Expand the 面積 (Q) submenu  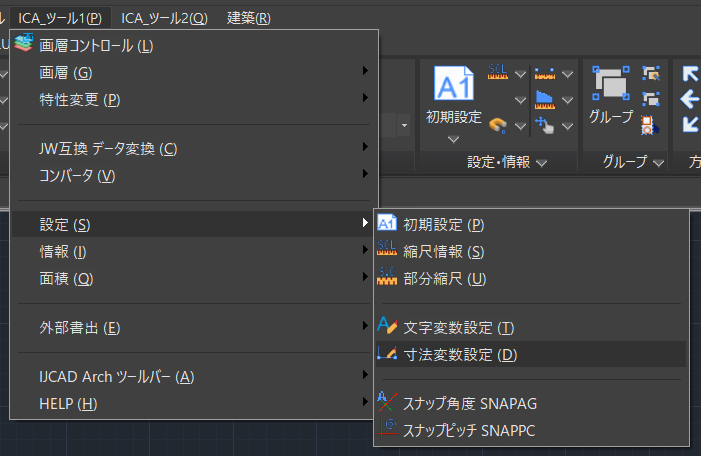[x=194, y=278]
